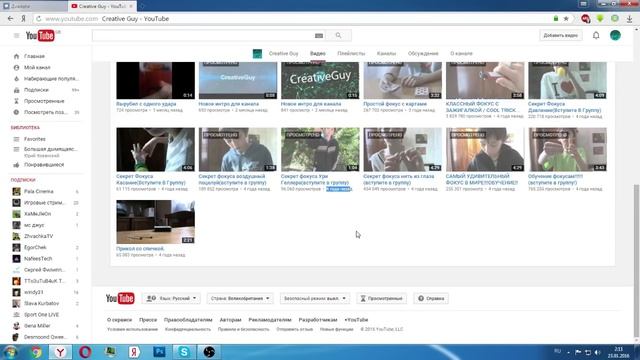Open the CreativeGuy green intro video thumbnail
Screen dimensions: 640x360
(x=320, y=80)
